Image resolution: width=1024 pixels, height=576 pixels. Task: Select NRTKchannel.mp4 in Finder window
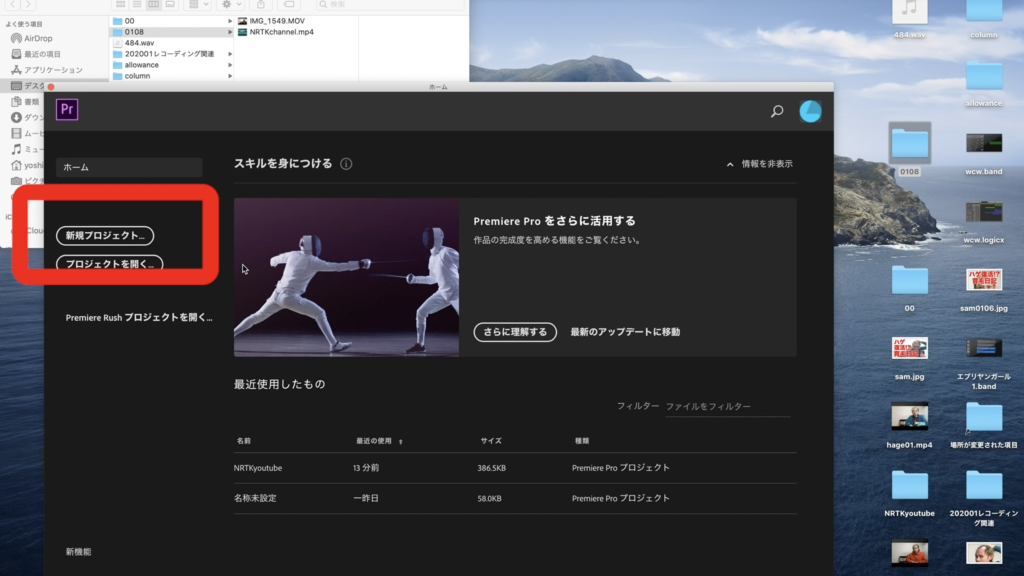coord(276,32)
